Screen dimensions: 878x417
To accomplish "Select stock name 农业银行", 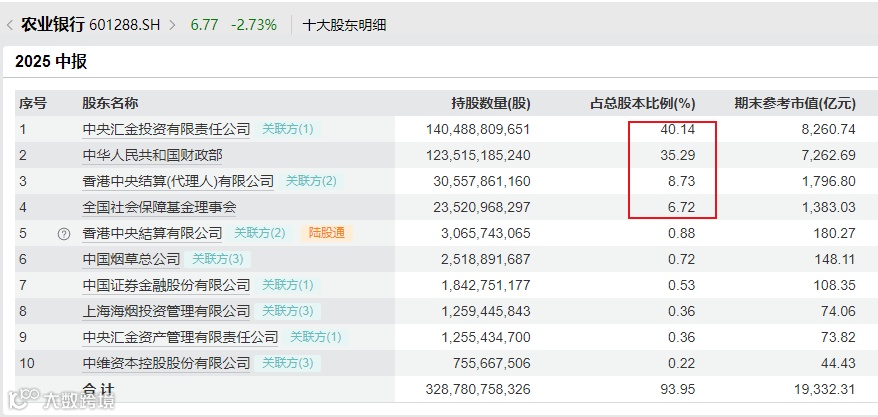I will (53, 25).
